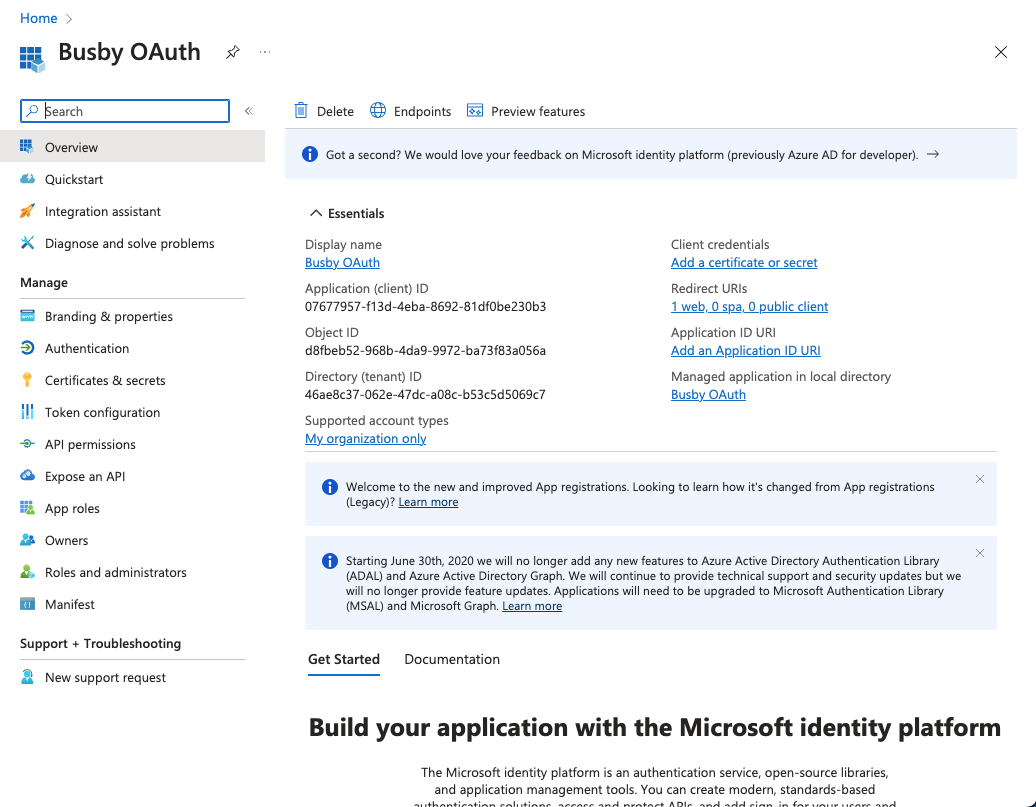Image resolution: width=1036 pixels, height=807 pixels.
Task: Open managed application Busby OAuth link
Action: [x=708, y=395]
